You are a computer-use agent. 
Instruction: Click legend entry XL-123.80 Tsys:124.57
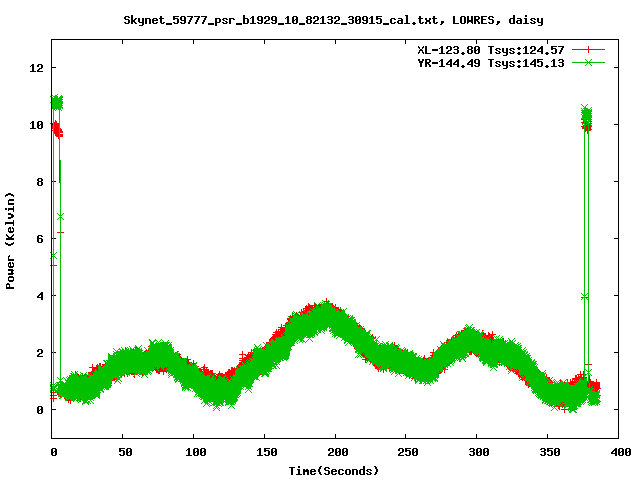pos(491,50)
